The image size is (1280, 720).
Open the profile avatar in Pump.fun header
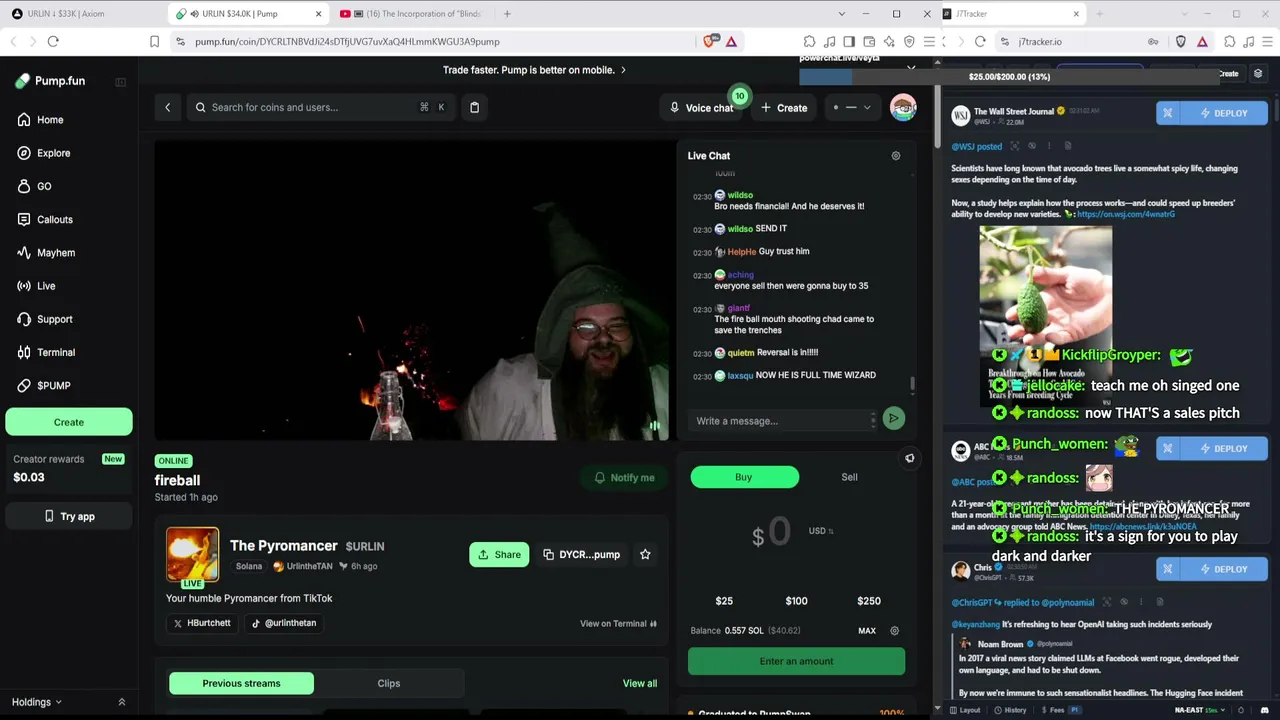click(903, 107)
